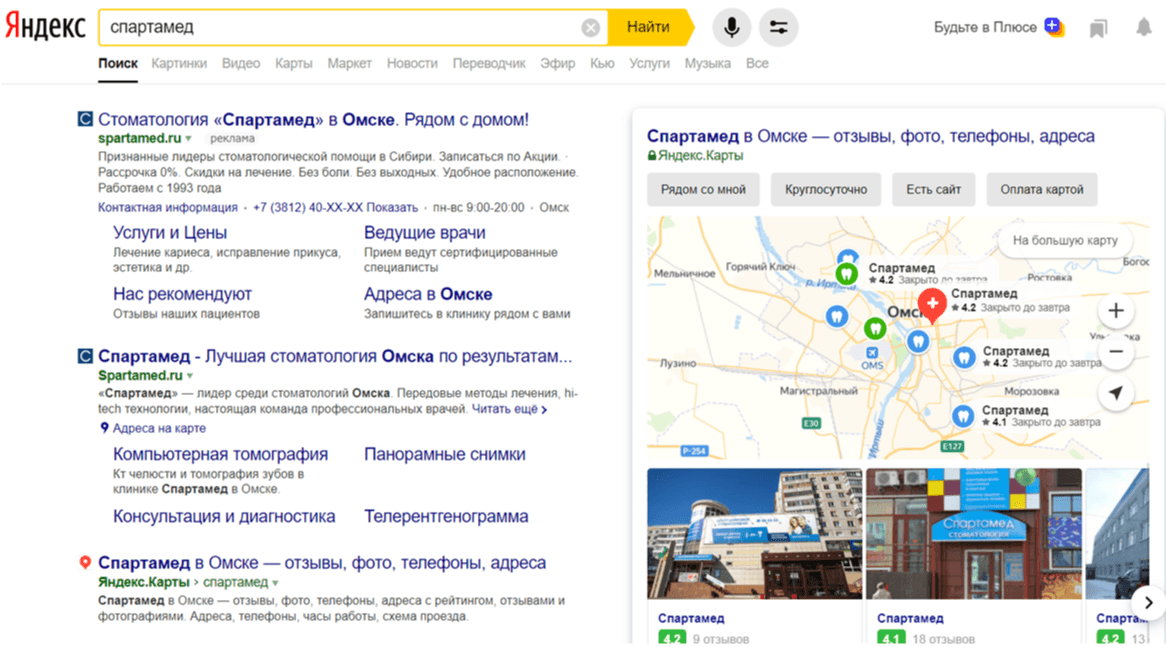Open Адреса в Омске sitelink
This screenshot has width=1166, height=647.
(x=428, y=294)
